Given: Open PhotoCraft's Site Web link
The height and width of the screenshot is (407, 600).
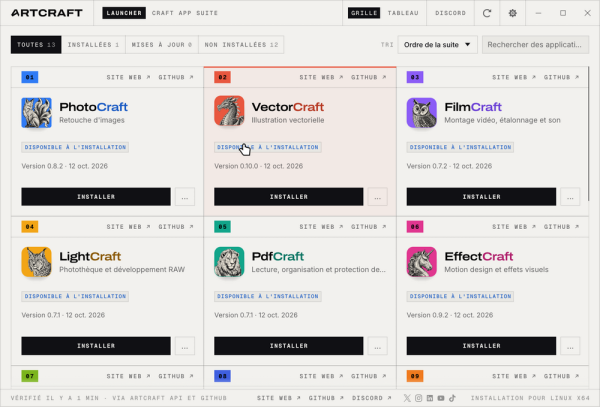Looking at the screenshot, I should tap(128, 77).
